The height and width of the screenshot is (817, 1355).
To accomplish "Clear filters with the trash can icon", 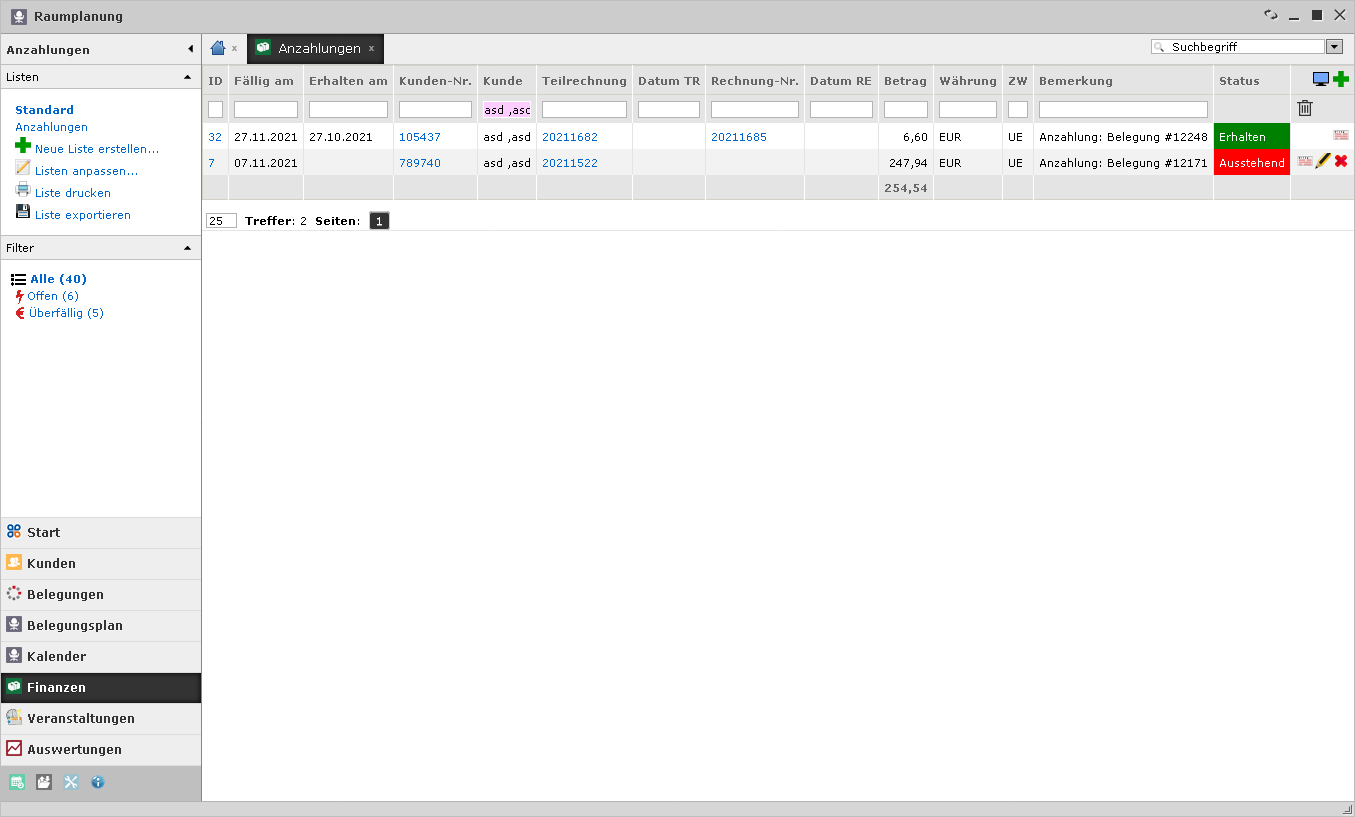I will (x=1305, y=108).
